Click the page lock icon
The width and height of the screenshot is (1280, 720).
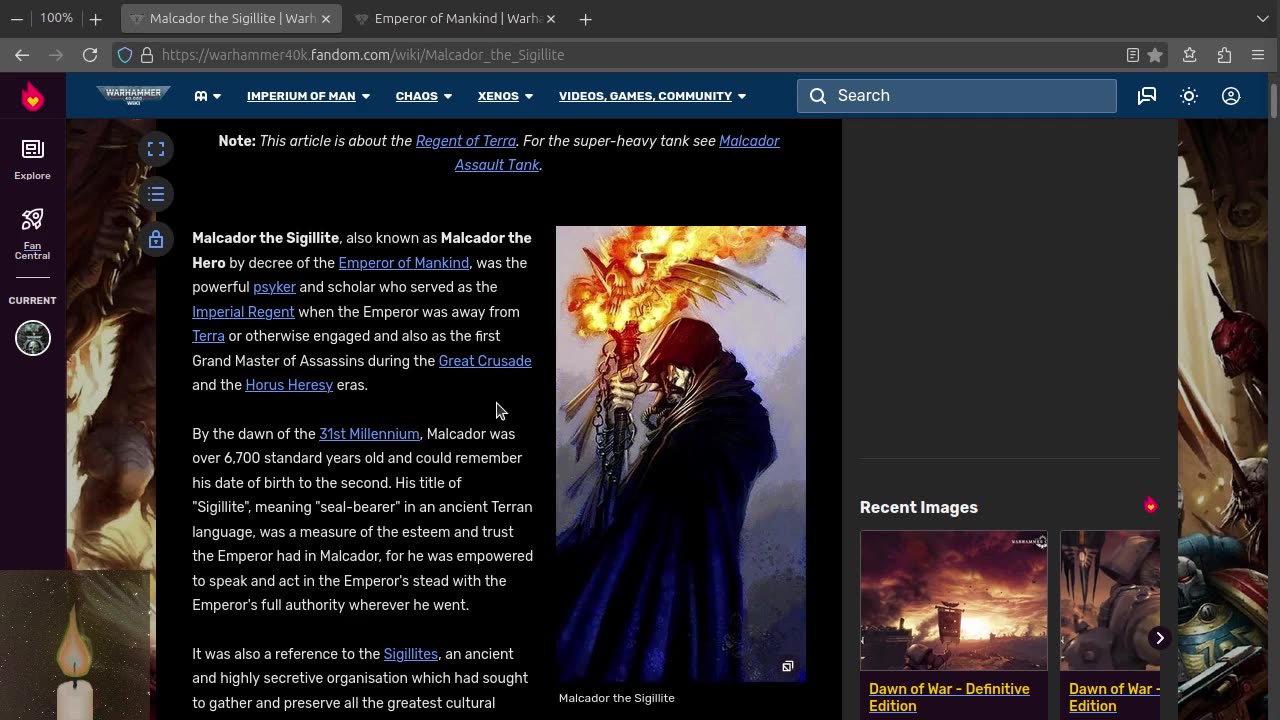[x=156, y=239]
